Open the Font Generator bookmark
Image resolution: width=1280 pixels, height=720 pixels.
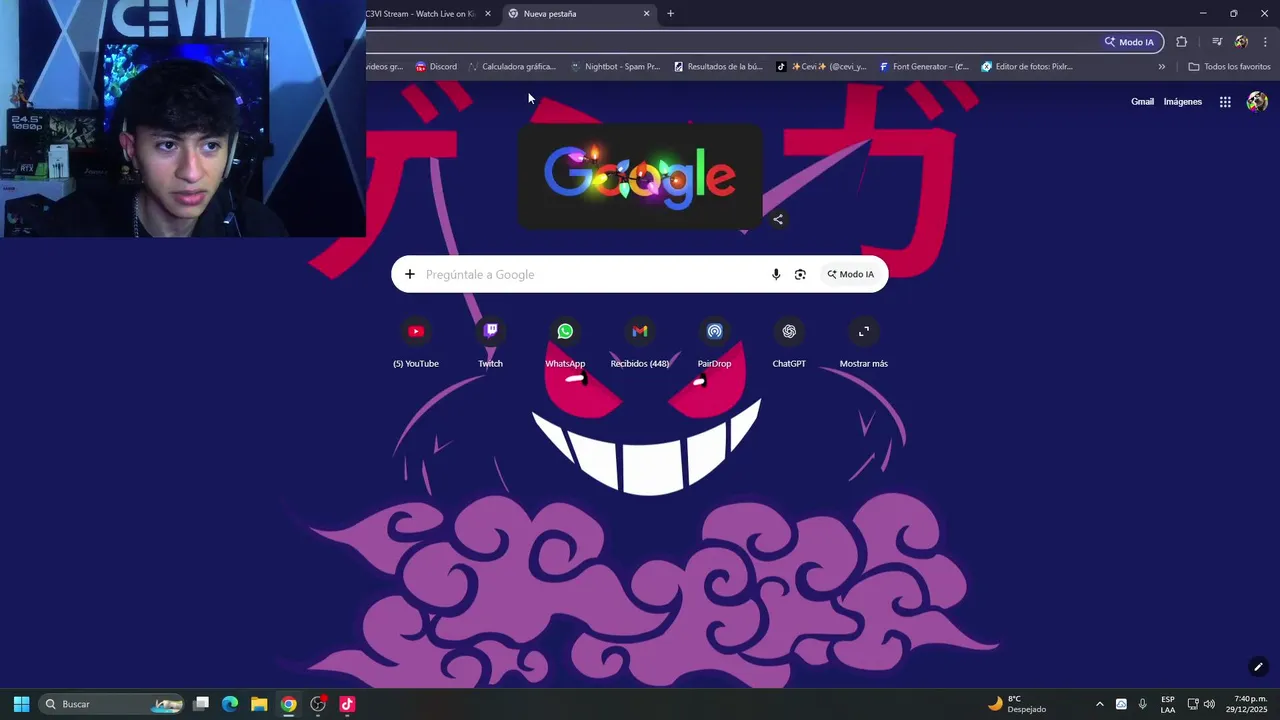click(924, 67)
